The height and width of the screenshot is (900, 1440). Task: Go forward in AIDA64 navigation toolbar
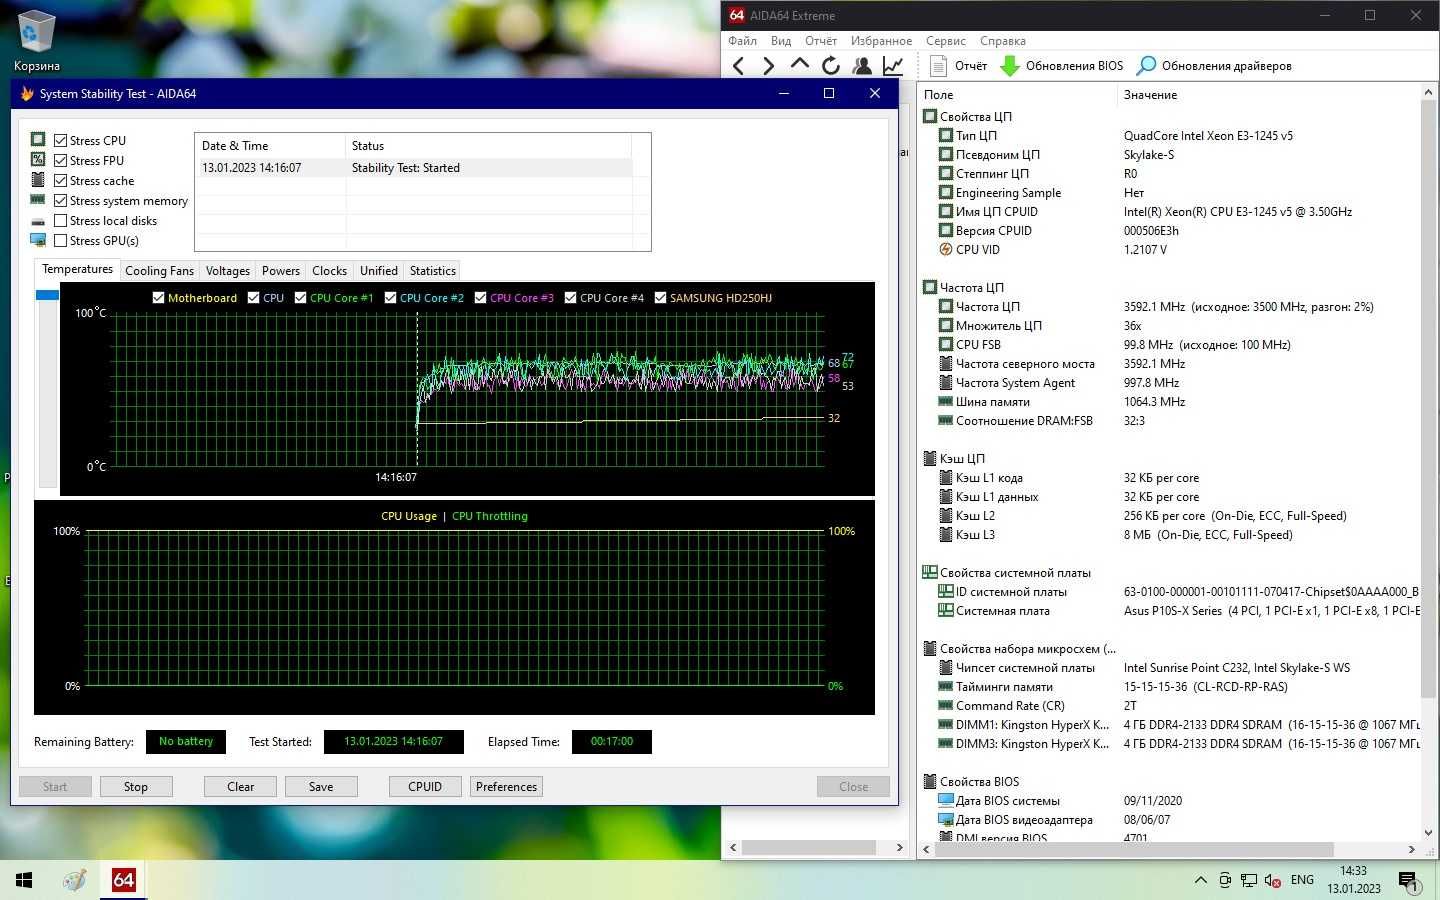(768, 66)
